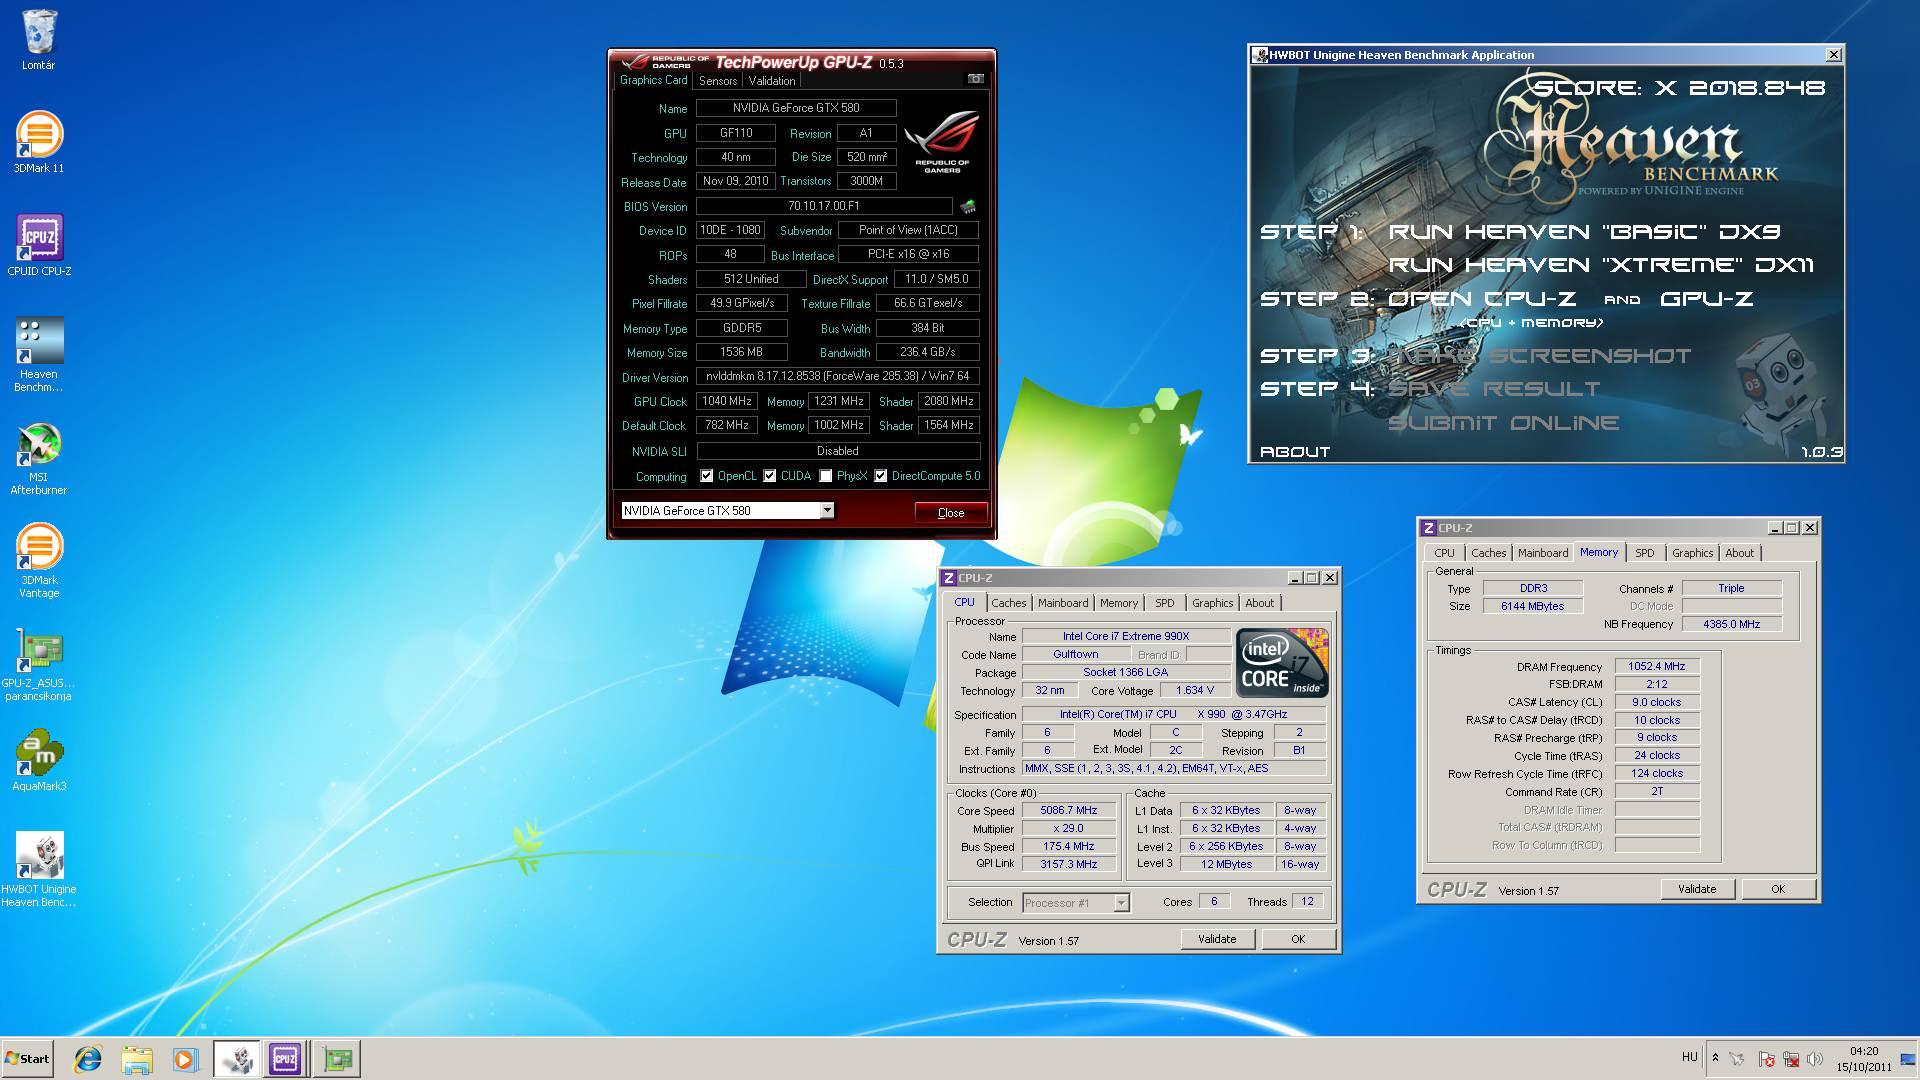
Task: Click Validate in the Memory CPU-Z window
Action: 1697,889
